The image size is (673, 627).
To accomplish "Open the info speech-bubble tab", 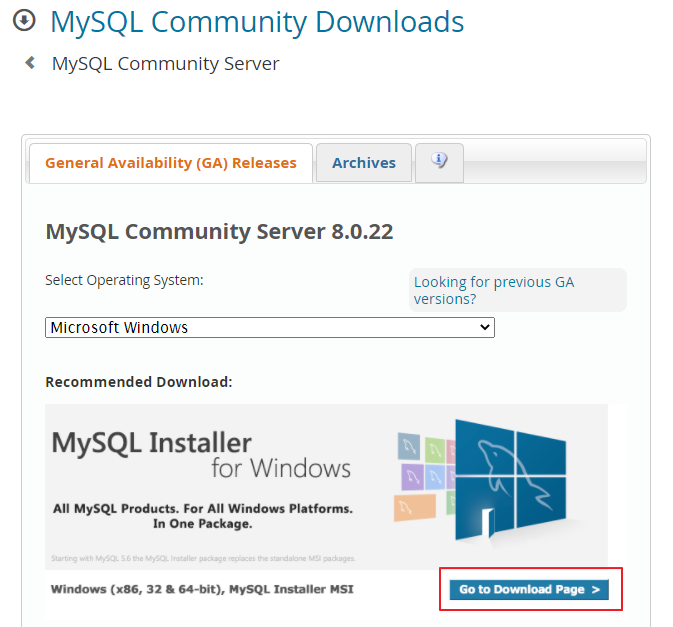I will 439,163.
